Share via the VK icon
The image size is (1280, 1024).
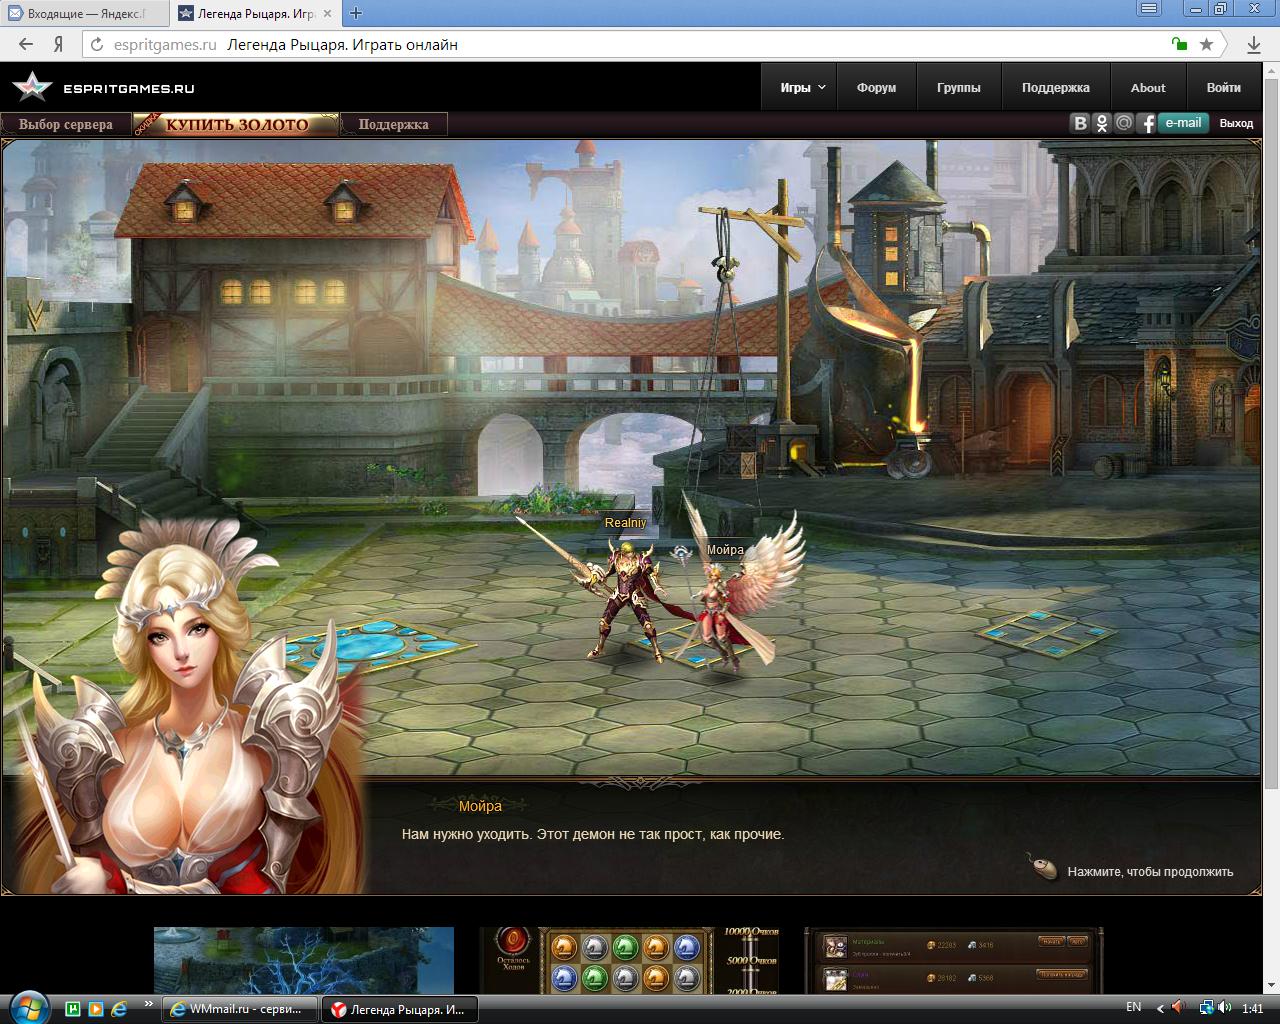tap(1079, 123)
